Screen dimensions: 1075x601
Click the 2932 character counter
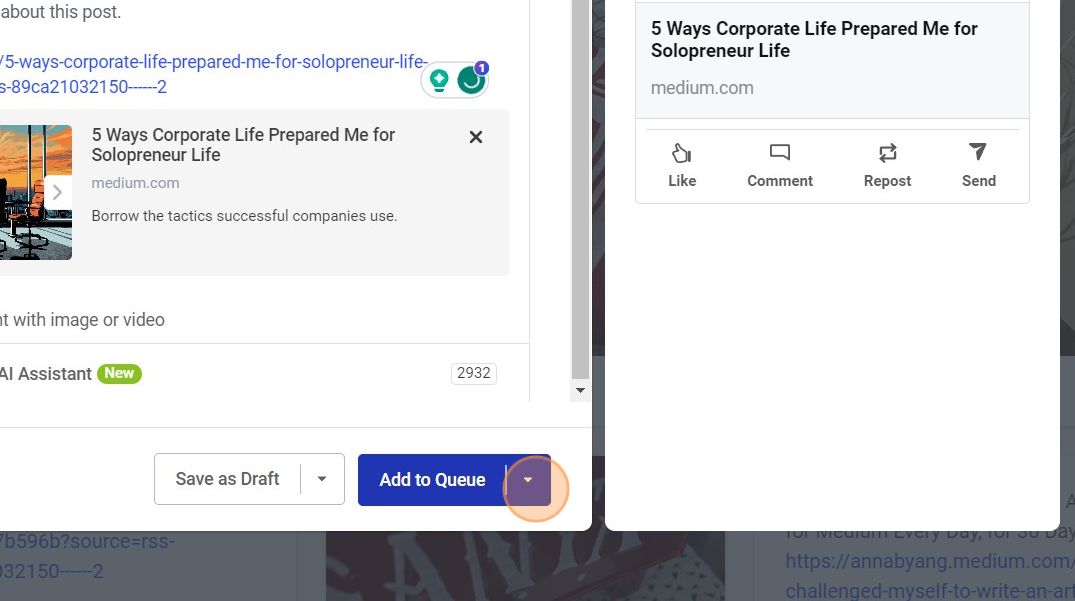[472, 373]
